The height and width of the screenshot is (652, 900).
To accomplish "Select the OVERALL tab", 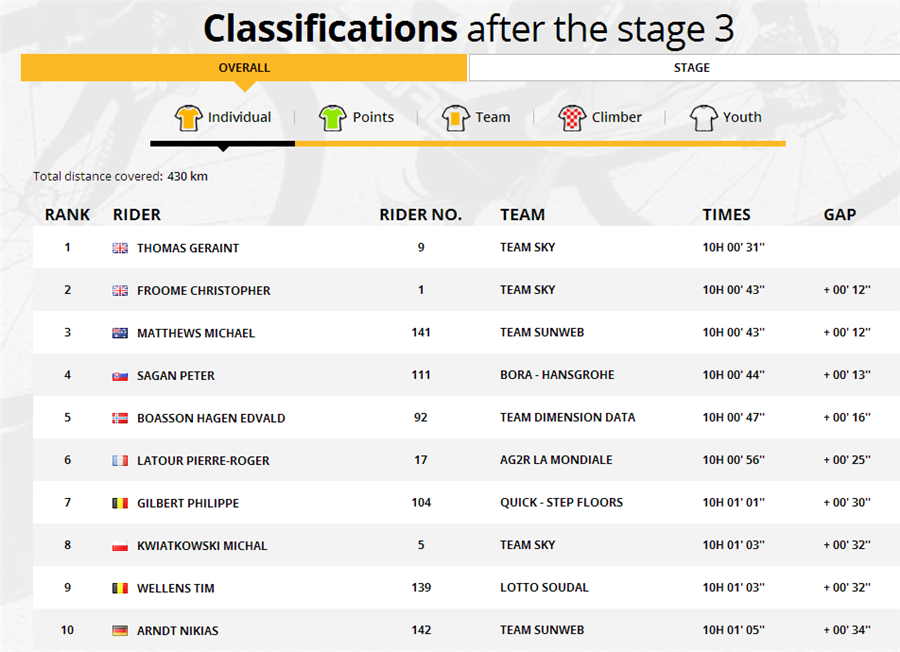I will [x=244, y=68].
